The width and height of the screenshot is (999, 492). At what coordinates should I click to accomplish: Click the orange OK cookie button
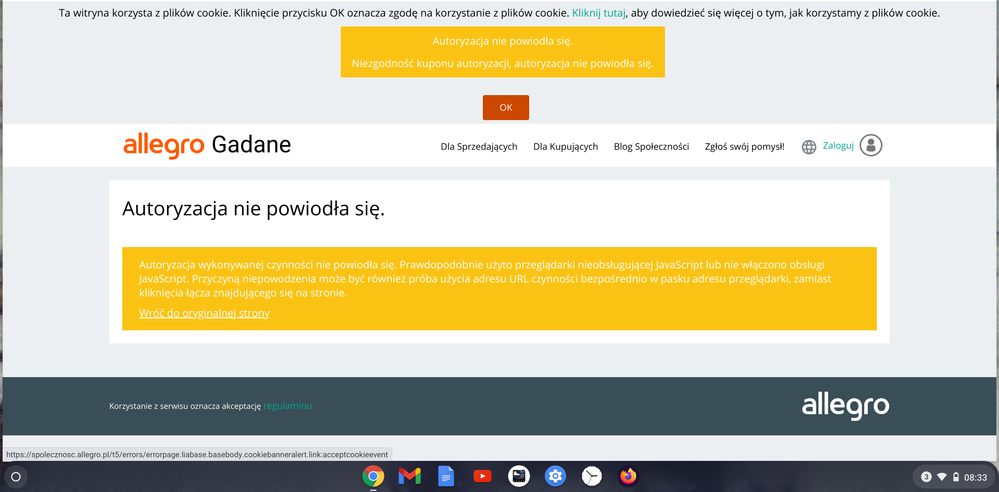(505, 108)
